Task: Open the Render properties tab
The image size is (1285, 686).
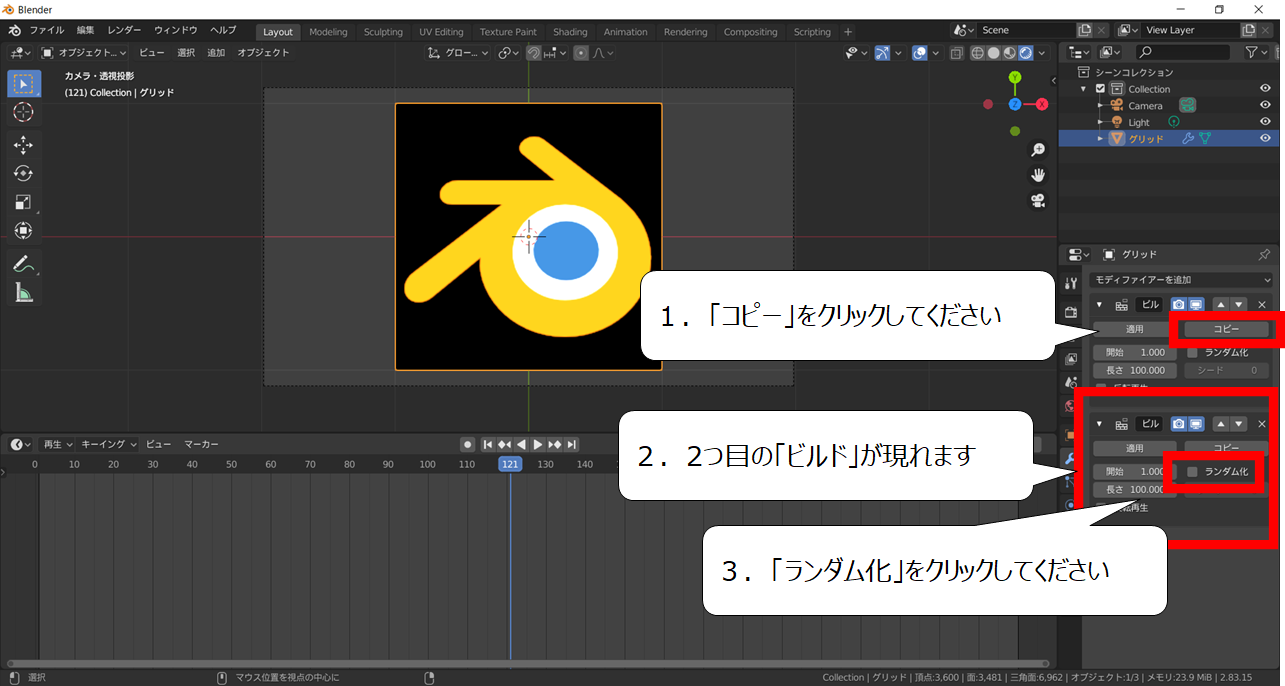Action: click(1071, 311)
